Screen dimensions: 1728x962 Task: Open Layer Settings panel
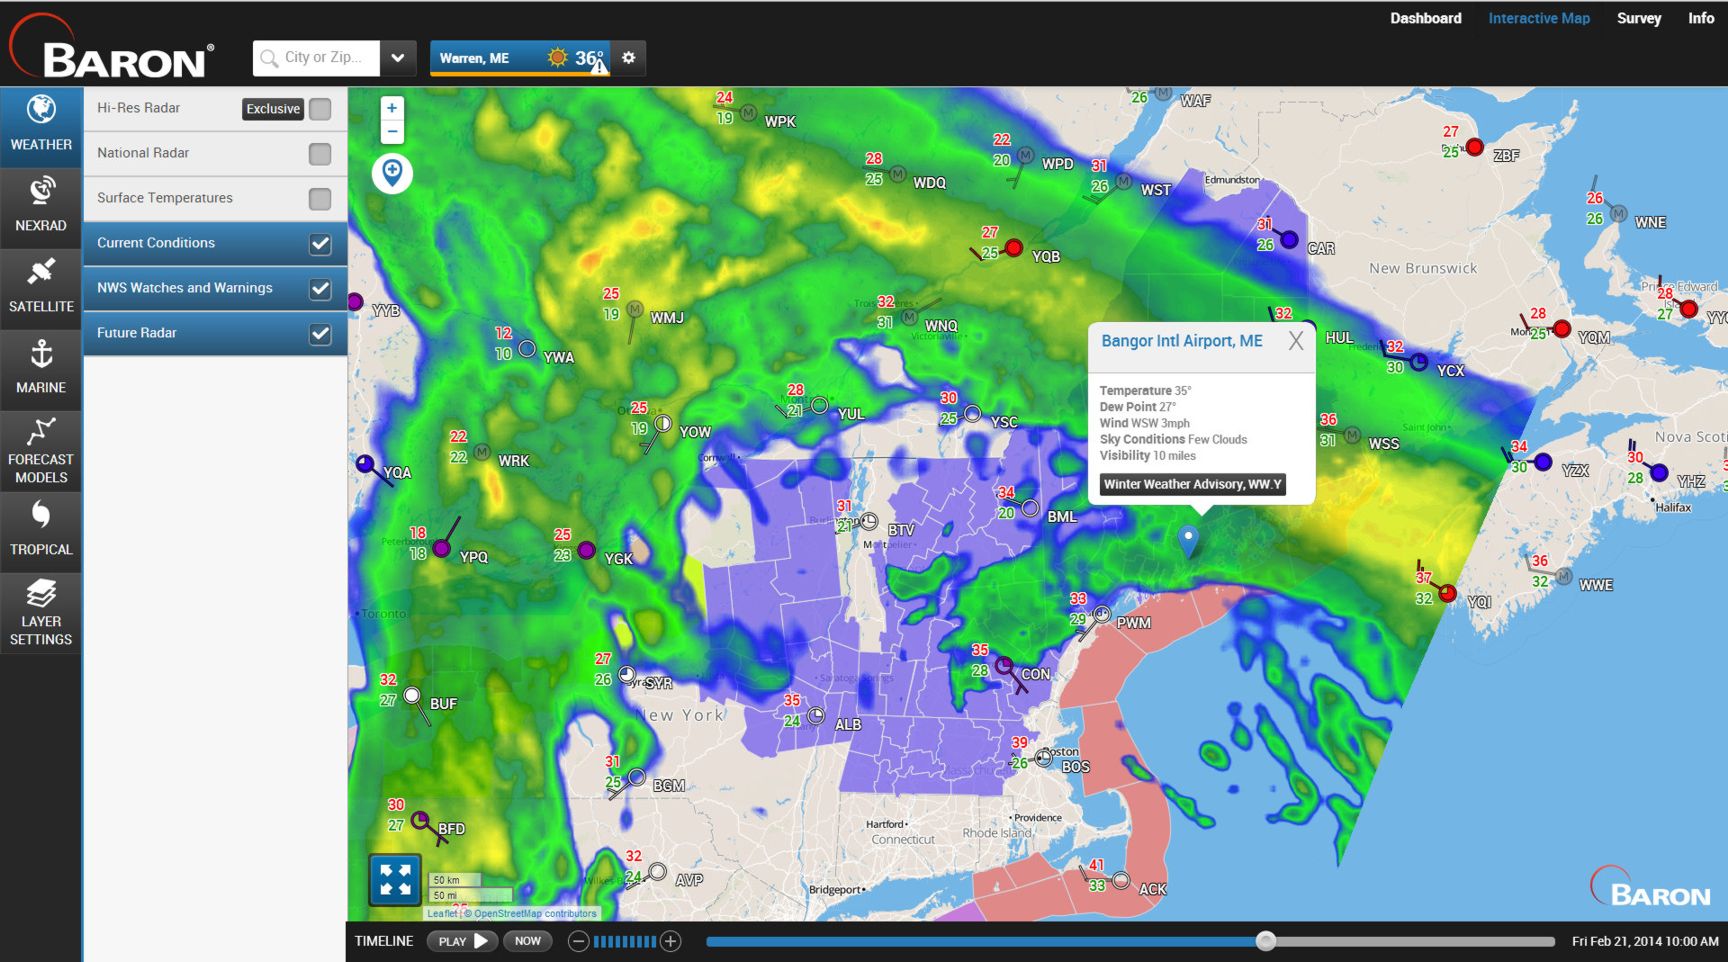[41, 612]
